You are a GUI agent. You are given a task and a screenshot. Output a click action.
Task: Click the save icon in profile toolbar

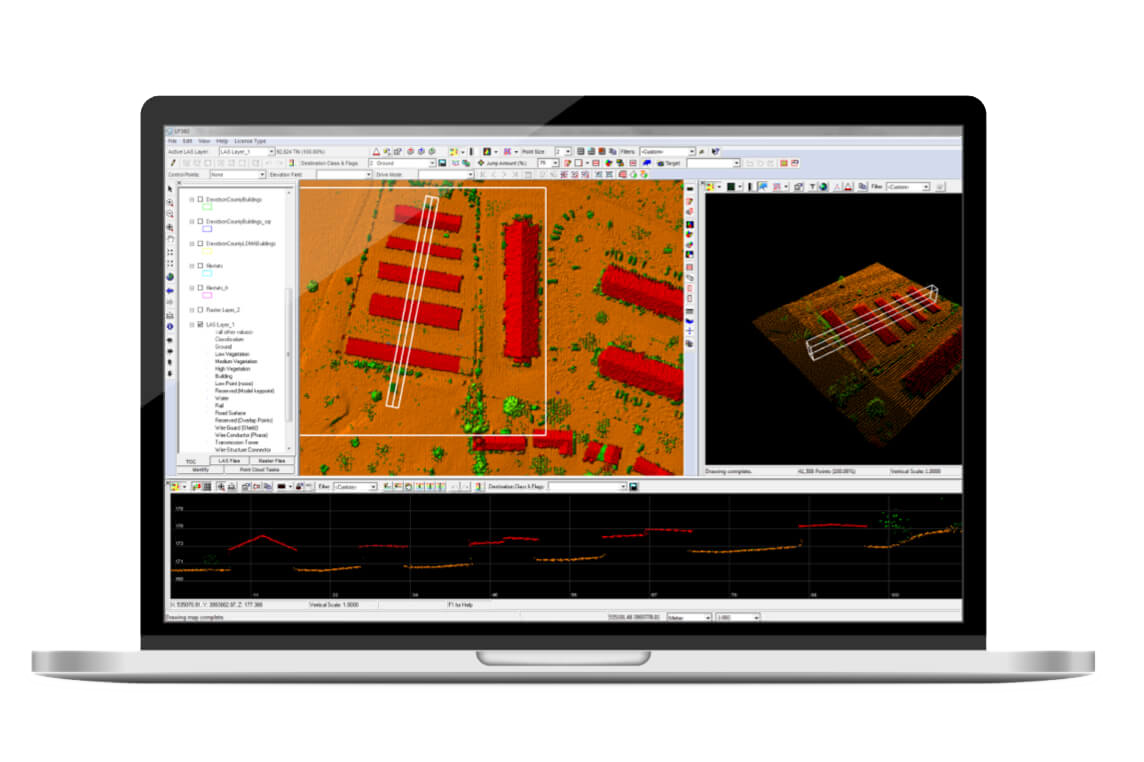633,486
